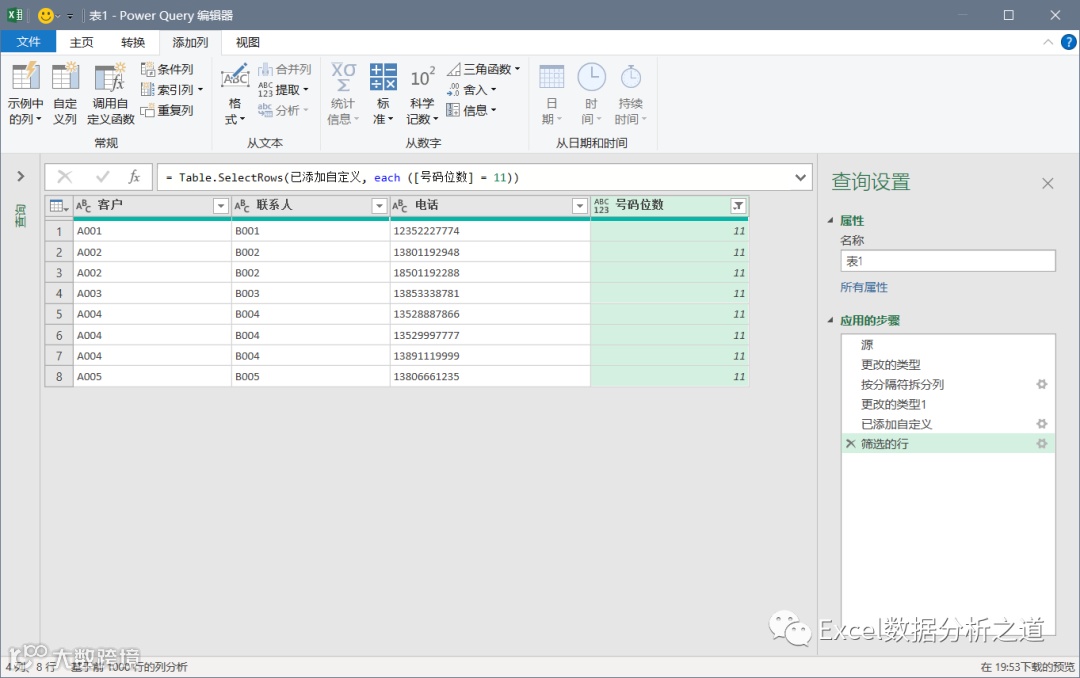Click Time (时间) column tool
This screenshot has width=1080, height=678.
[591, 93]
